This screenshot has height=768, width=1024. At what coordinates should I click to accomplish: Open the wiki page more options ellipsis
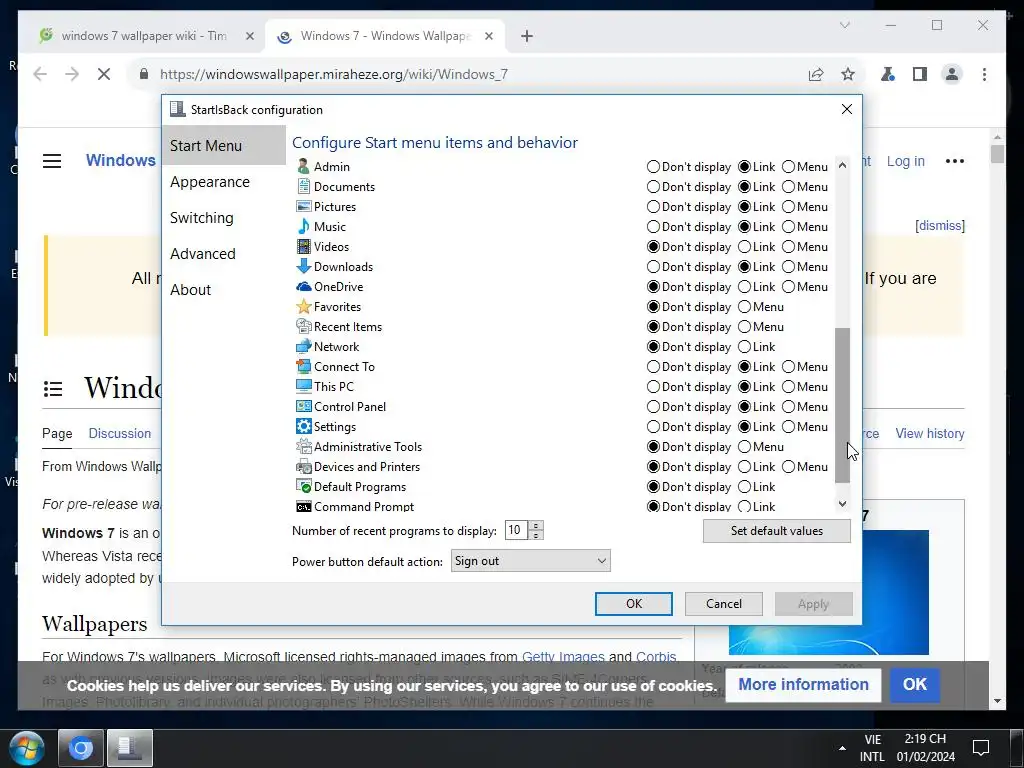pos(955,161)
